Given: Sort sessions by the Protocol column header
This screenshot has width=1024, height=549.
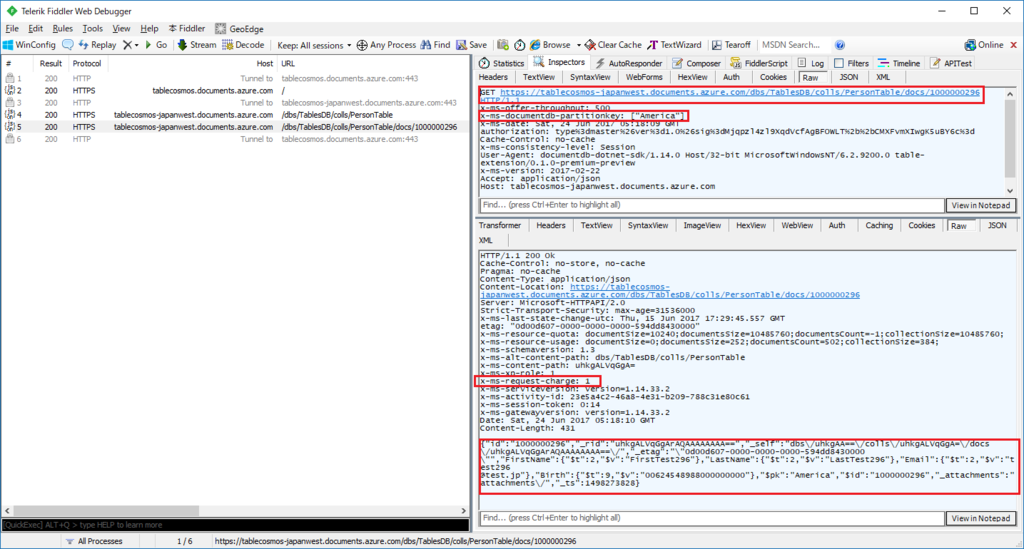Looking at the screenshot, I should [x=87, y=63].
